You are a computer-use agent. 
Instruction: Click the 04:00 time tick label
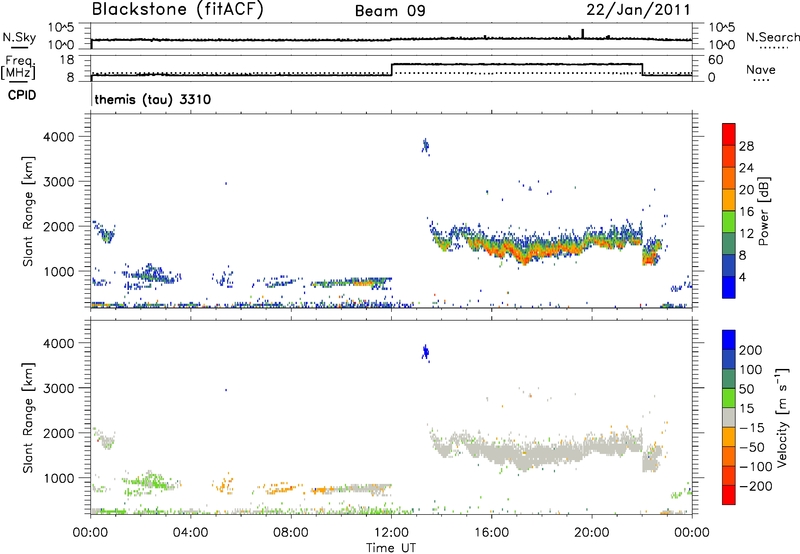190,533
